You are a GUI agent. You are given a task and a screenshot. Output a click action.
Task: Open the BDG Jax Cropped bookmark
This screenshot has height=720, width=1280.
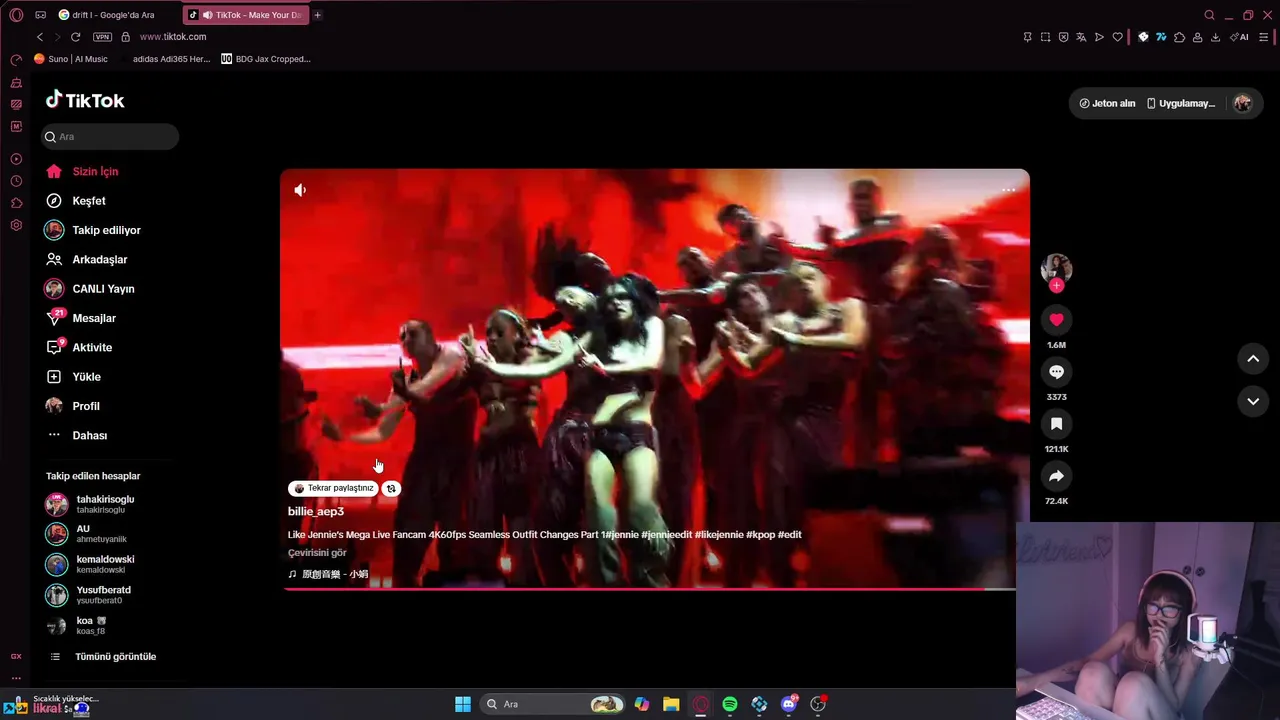pyautogui.click(x=266, y=59)
